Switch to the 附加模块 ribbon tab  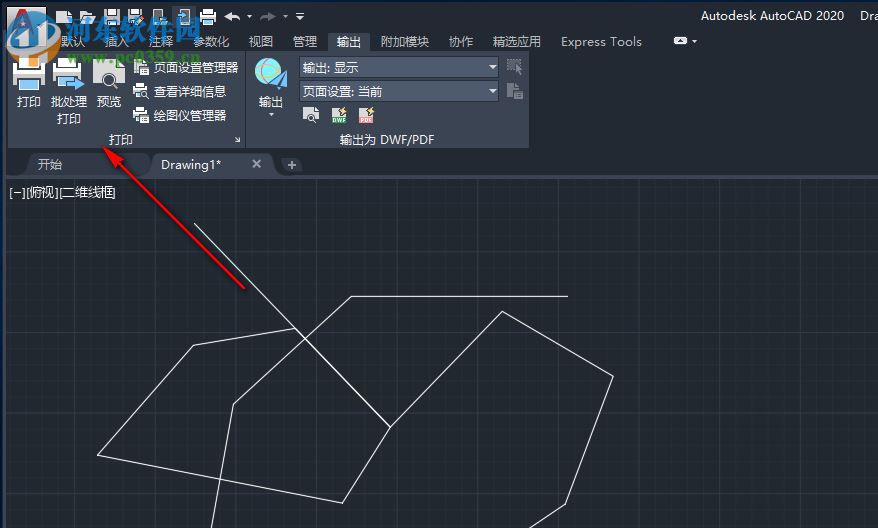click(404, 41)
